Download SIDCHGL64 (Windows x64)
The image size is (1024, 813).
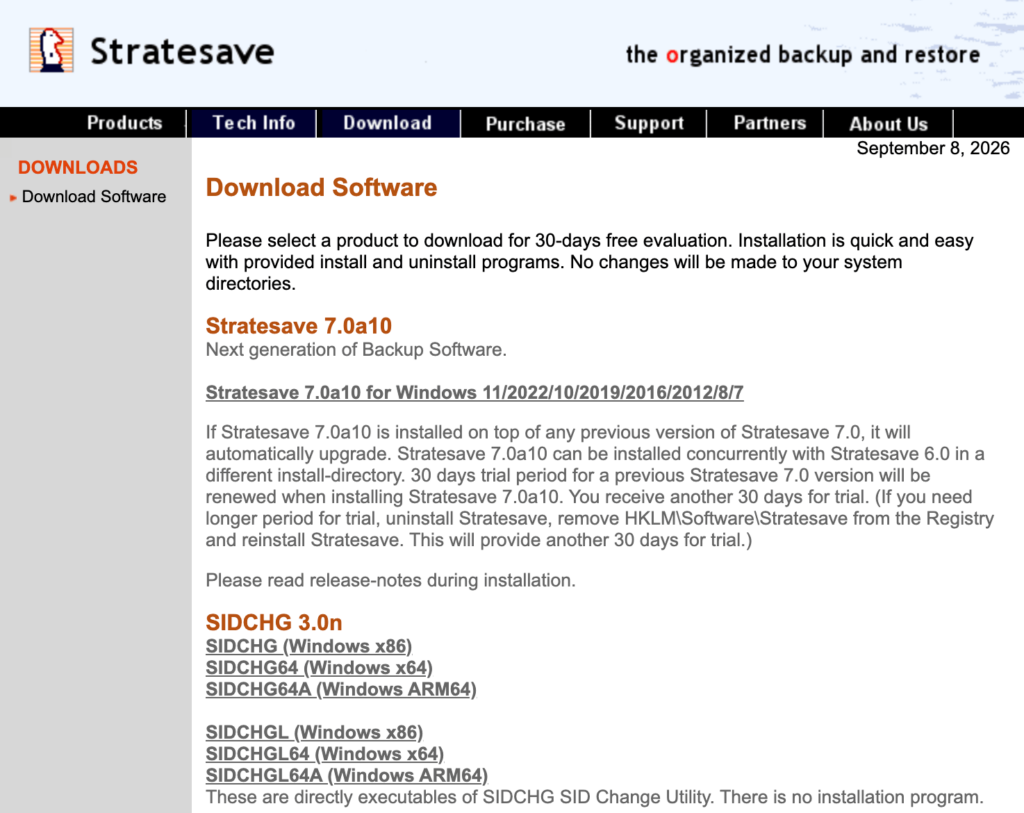point(325,754)
